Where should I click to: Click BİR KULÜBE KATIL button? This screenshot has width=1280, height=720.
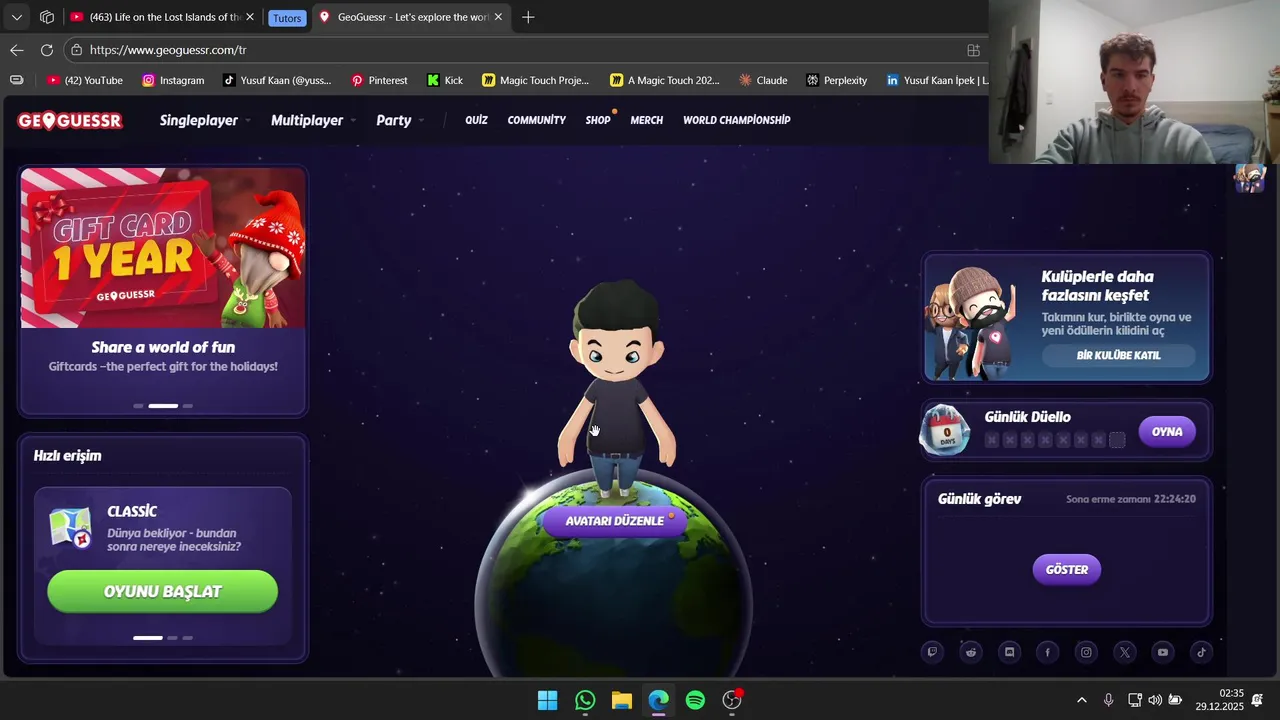(1118, 355)
